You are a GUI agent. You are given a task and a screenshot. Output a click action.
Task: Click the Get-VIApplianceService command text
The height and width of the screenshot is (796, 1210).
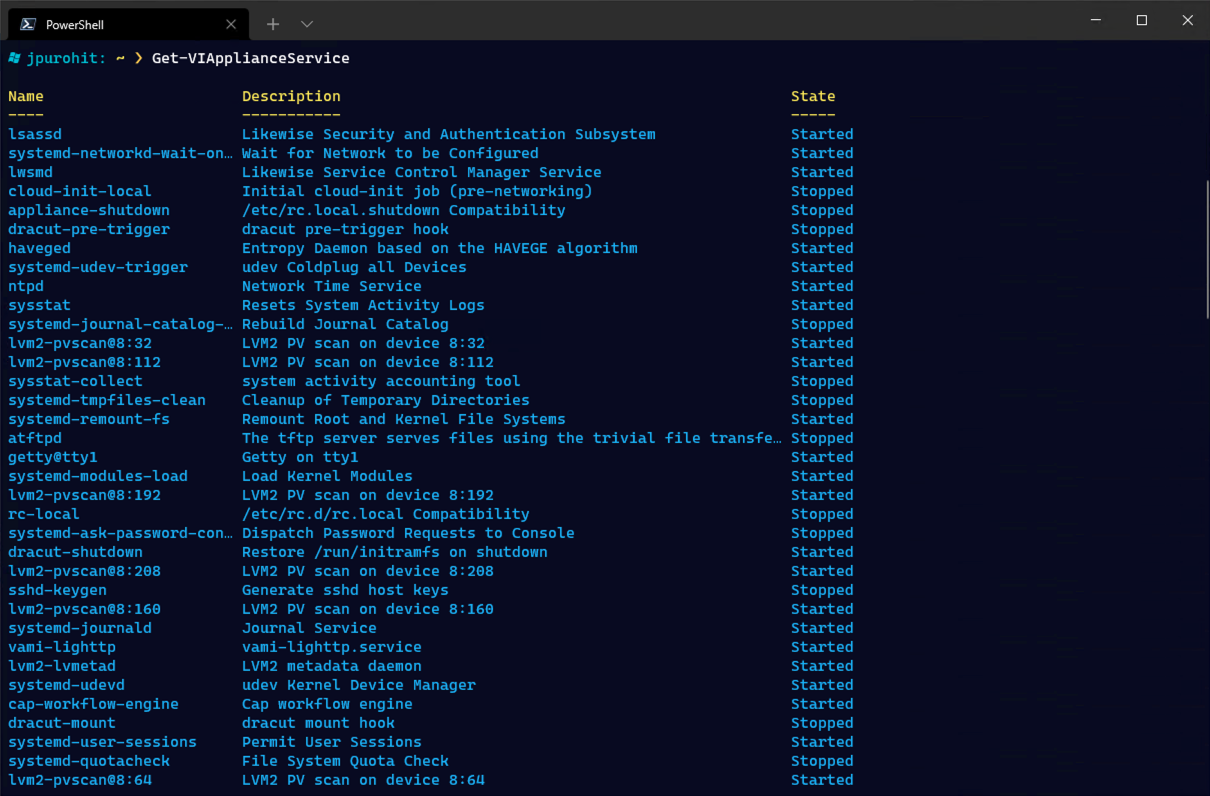point(251,58)
